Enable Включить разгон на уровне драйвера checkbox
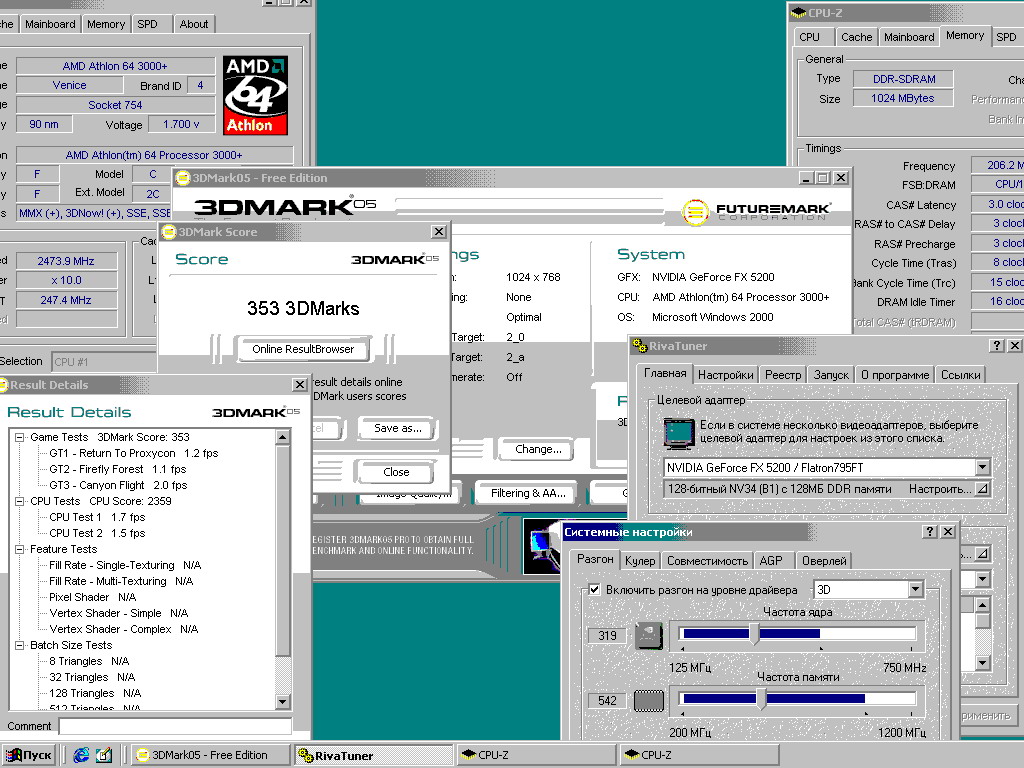This screenshot has height=768, width=1024. coord(594,589)
